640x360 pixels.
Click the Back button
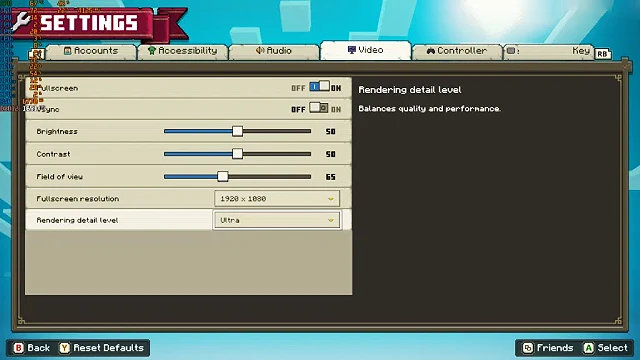31,348
